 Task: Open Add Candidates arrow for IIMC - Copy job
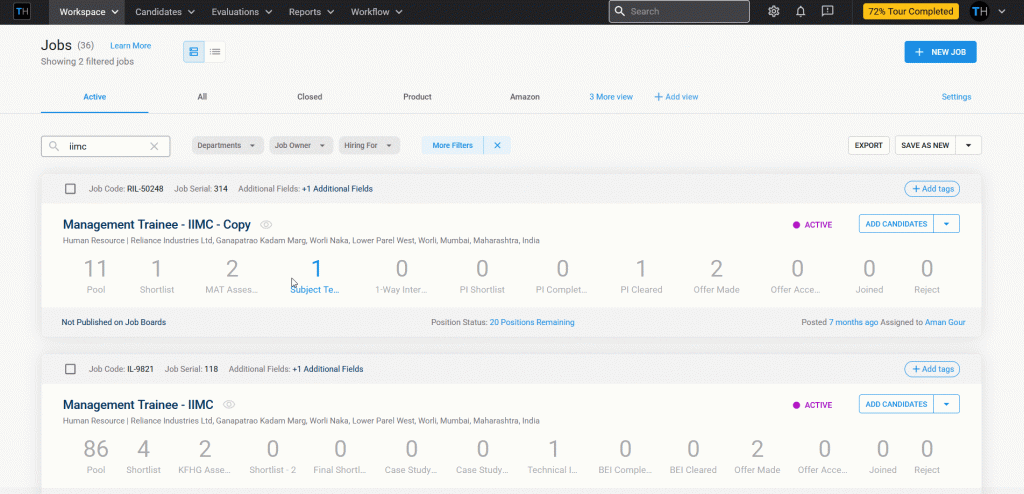coord(946,223)
